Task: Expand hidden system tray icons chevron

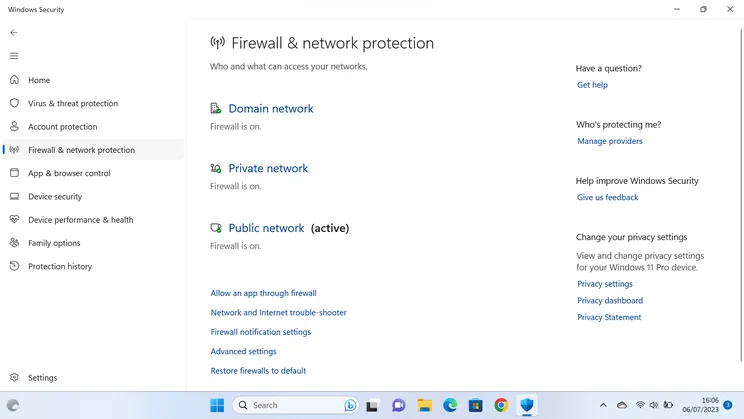Action: click(603, 405)
